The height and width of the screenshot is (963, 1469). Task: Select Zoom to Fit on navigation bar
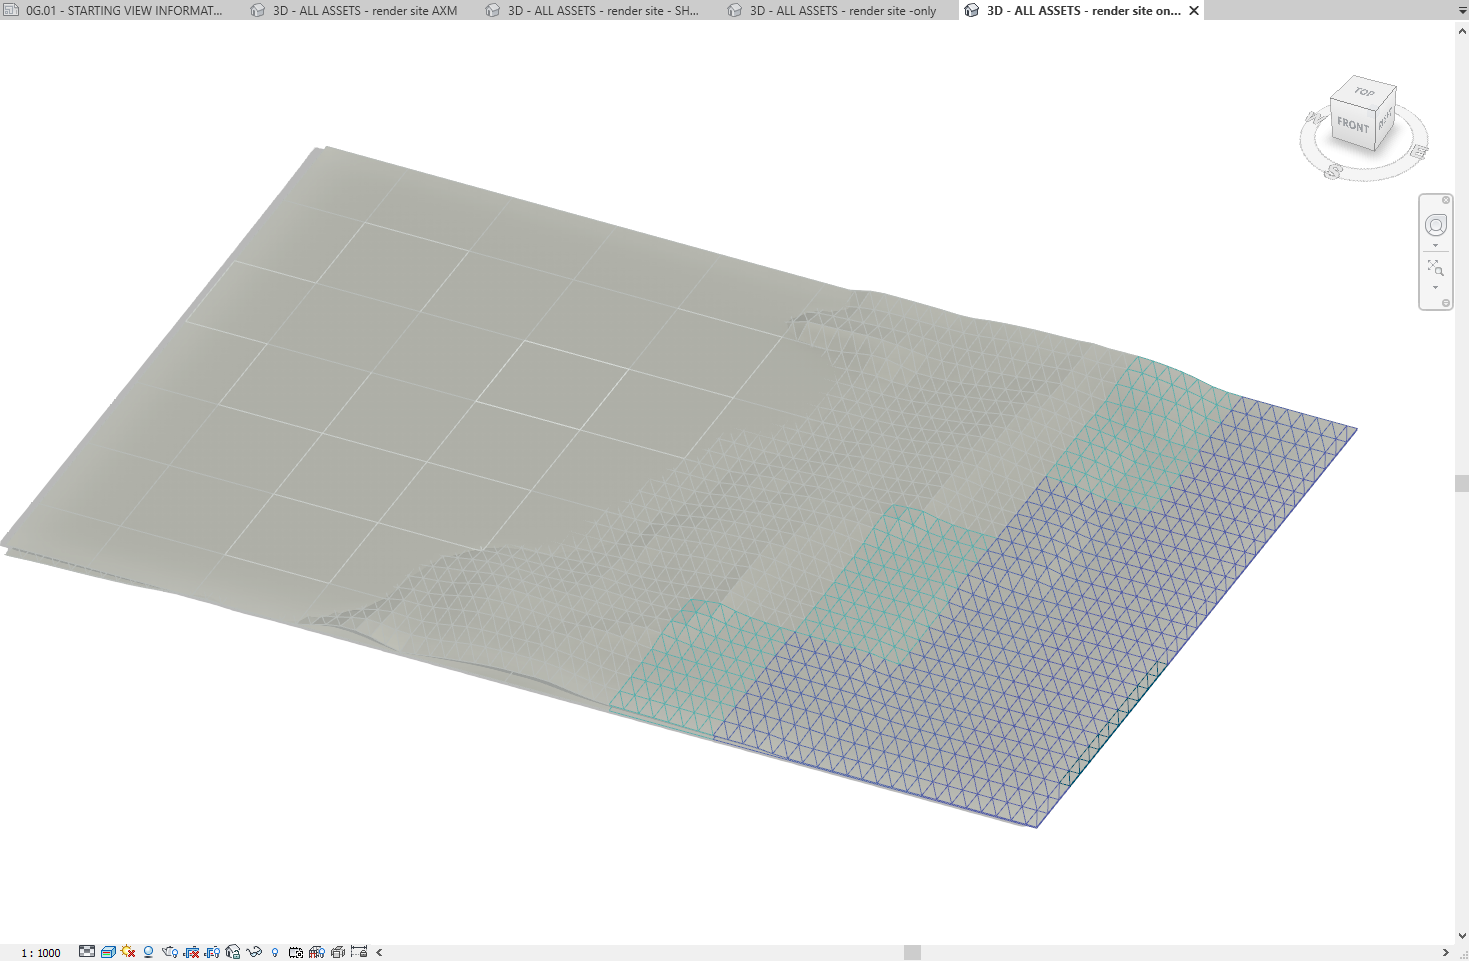1435,268
